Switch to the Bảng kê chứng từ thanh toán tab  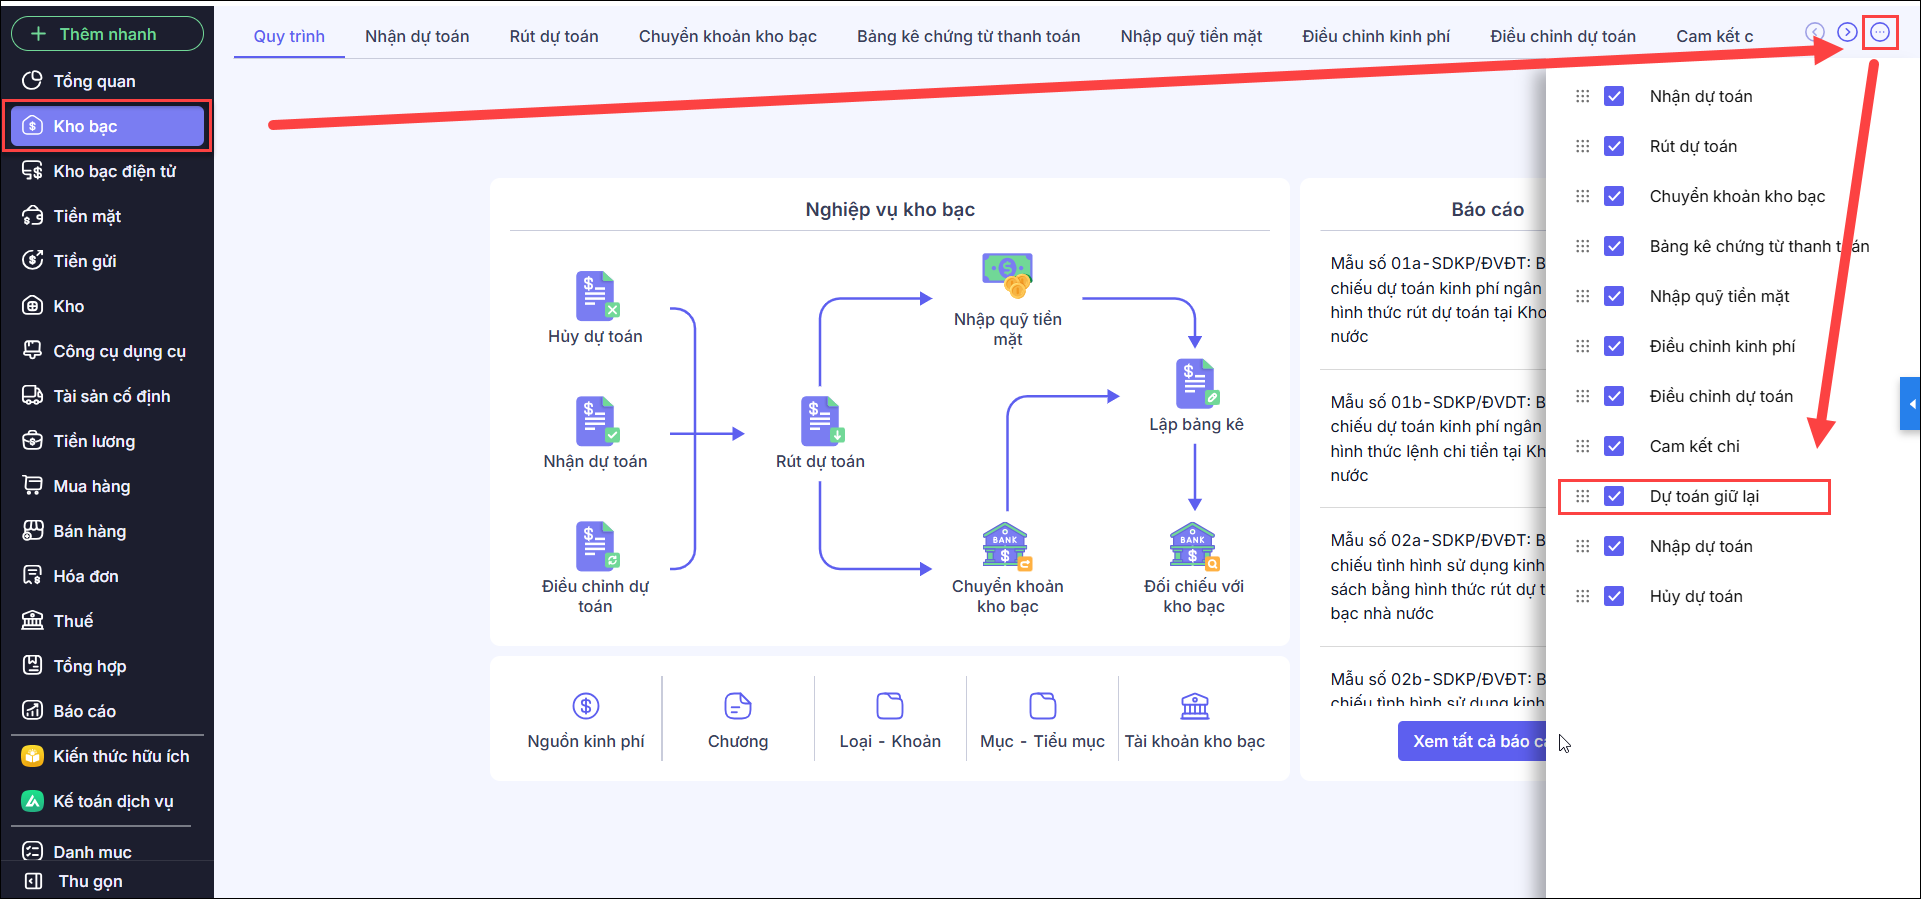click(x=968, y=36)
